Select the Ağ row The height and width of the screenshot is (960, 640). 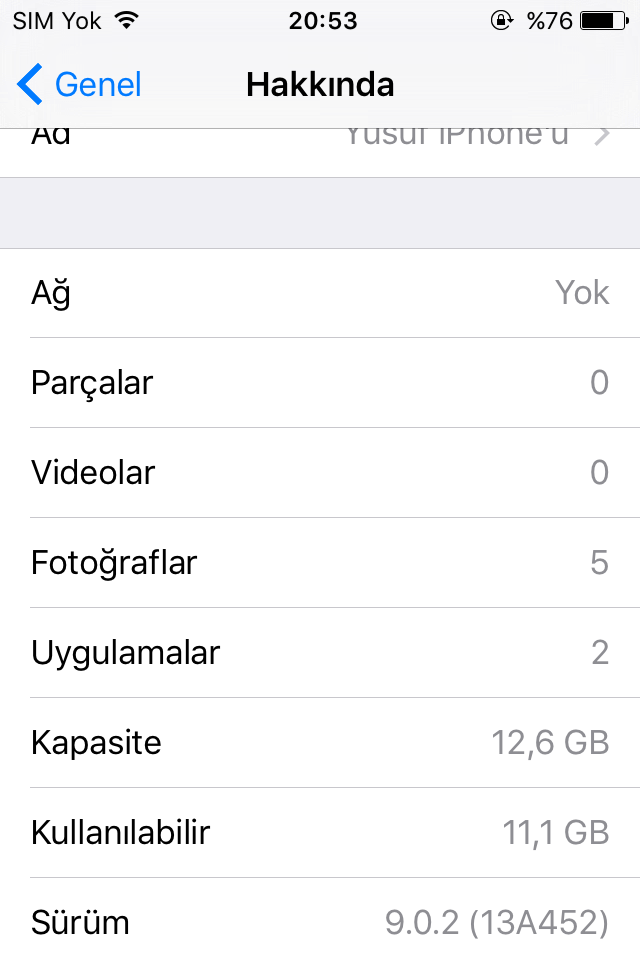click(x=320, y=293)
